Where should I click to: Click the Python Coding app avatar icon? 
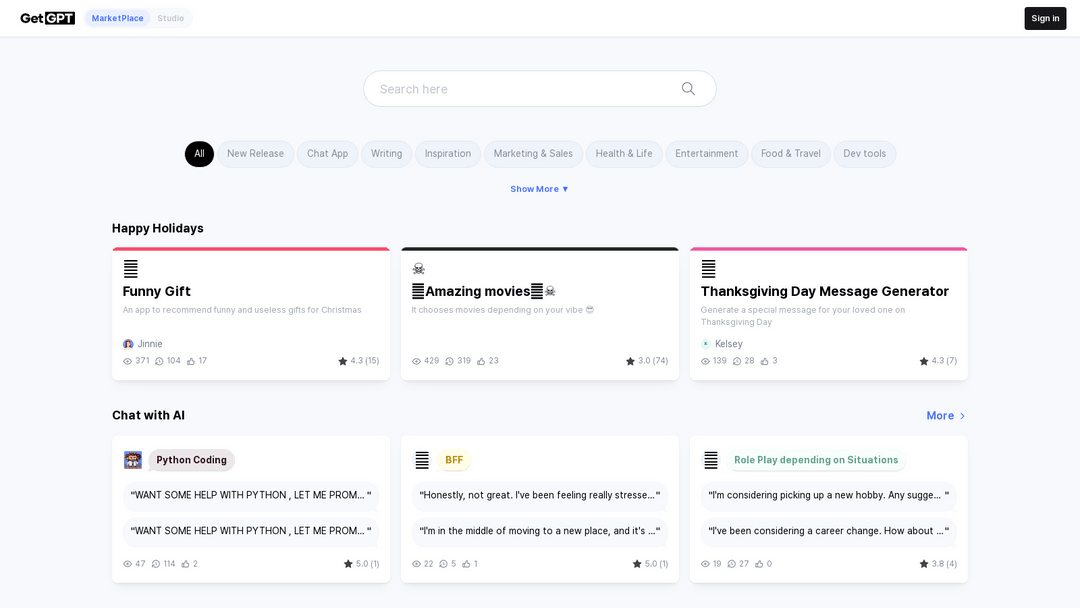pyautogui.click(x=133, y=460)
